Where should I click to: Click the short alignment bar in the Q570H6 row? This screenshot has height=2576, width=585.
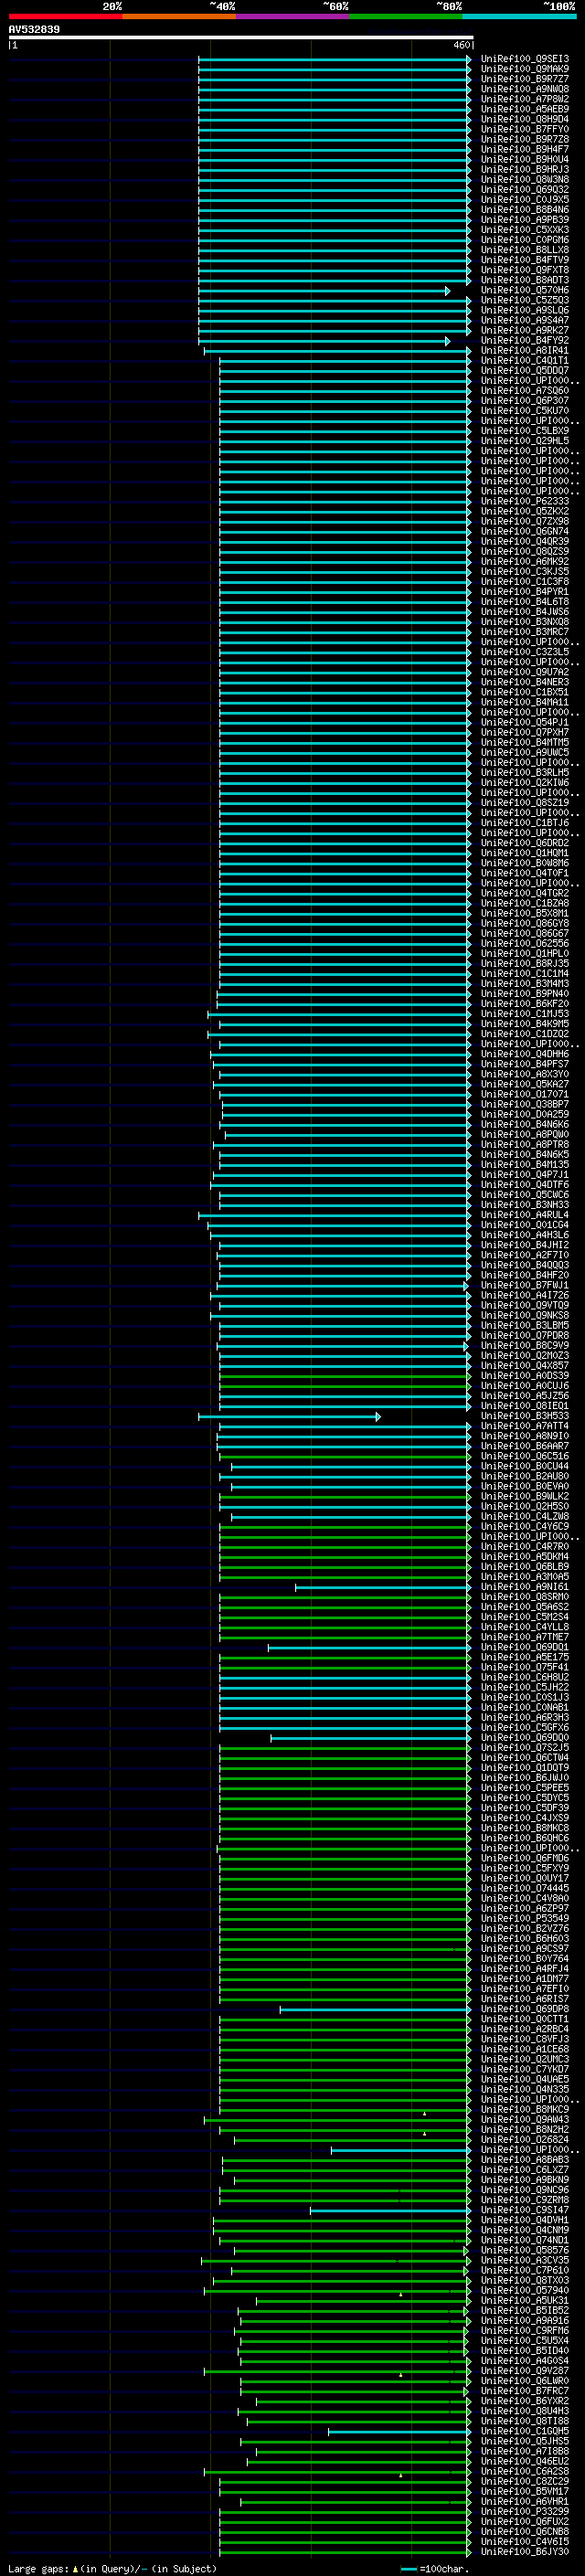pyautogui.click(x=324, y=291)
